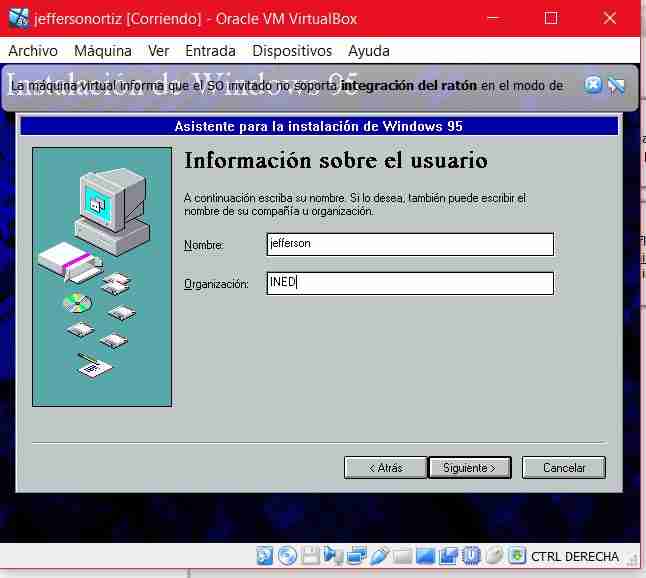Click the 'Asistente para la instalación' title bar
This screenshot has height=578, width=646.
(x=319, y=126)
